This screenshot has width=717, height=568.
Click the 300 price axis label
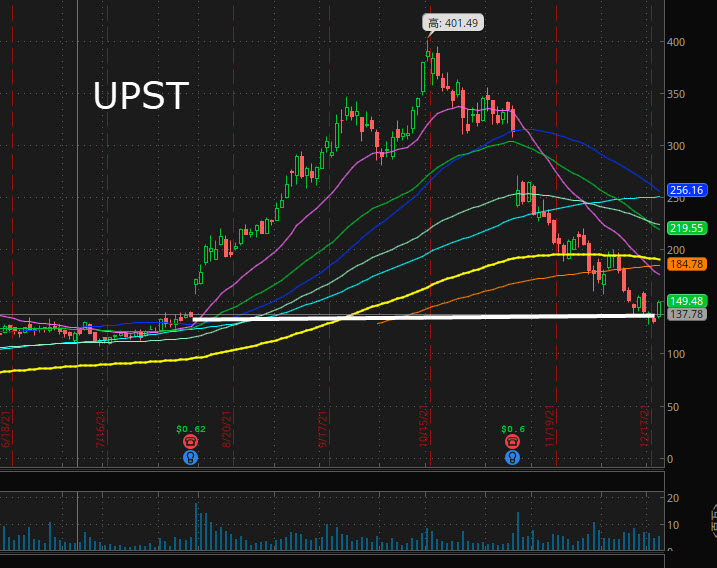676,146
